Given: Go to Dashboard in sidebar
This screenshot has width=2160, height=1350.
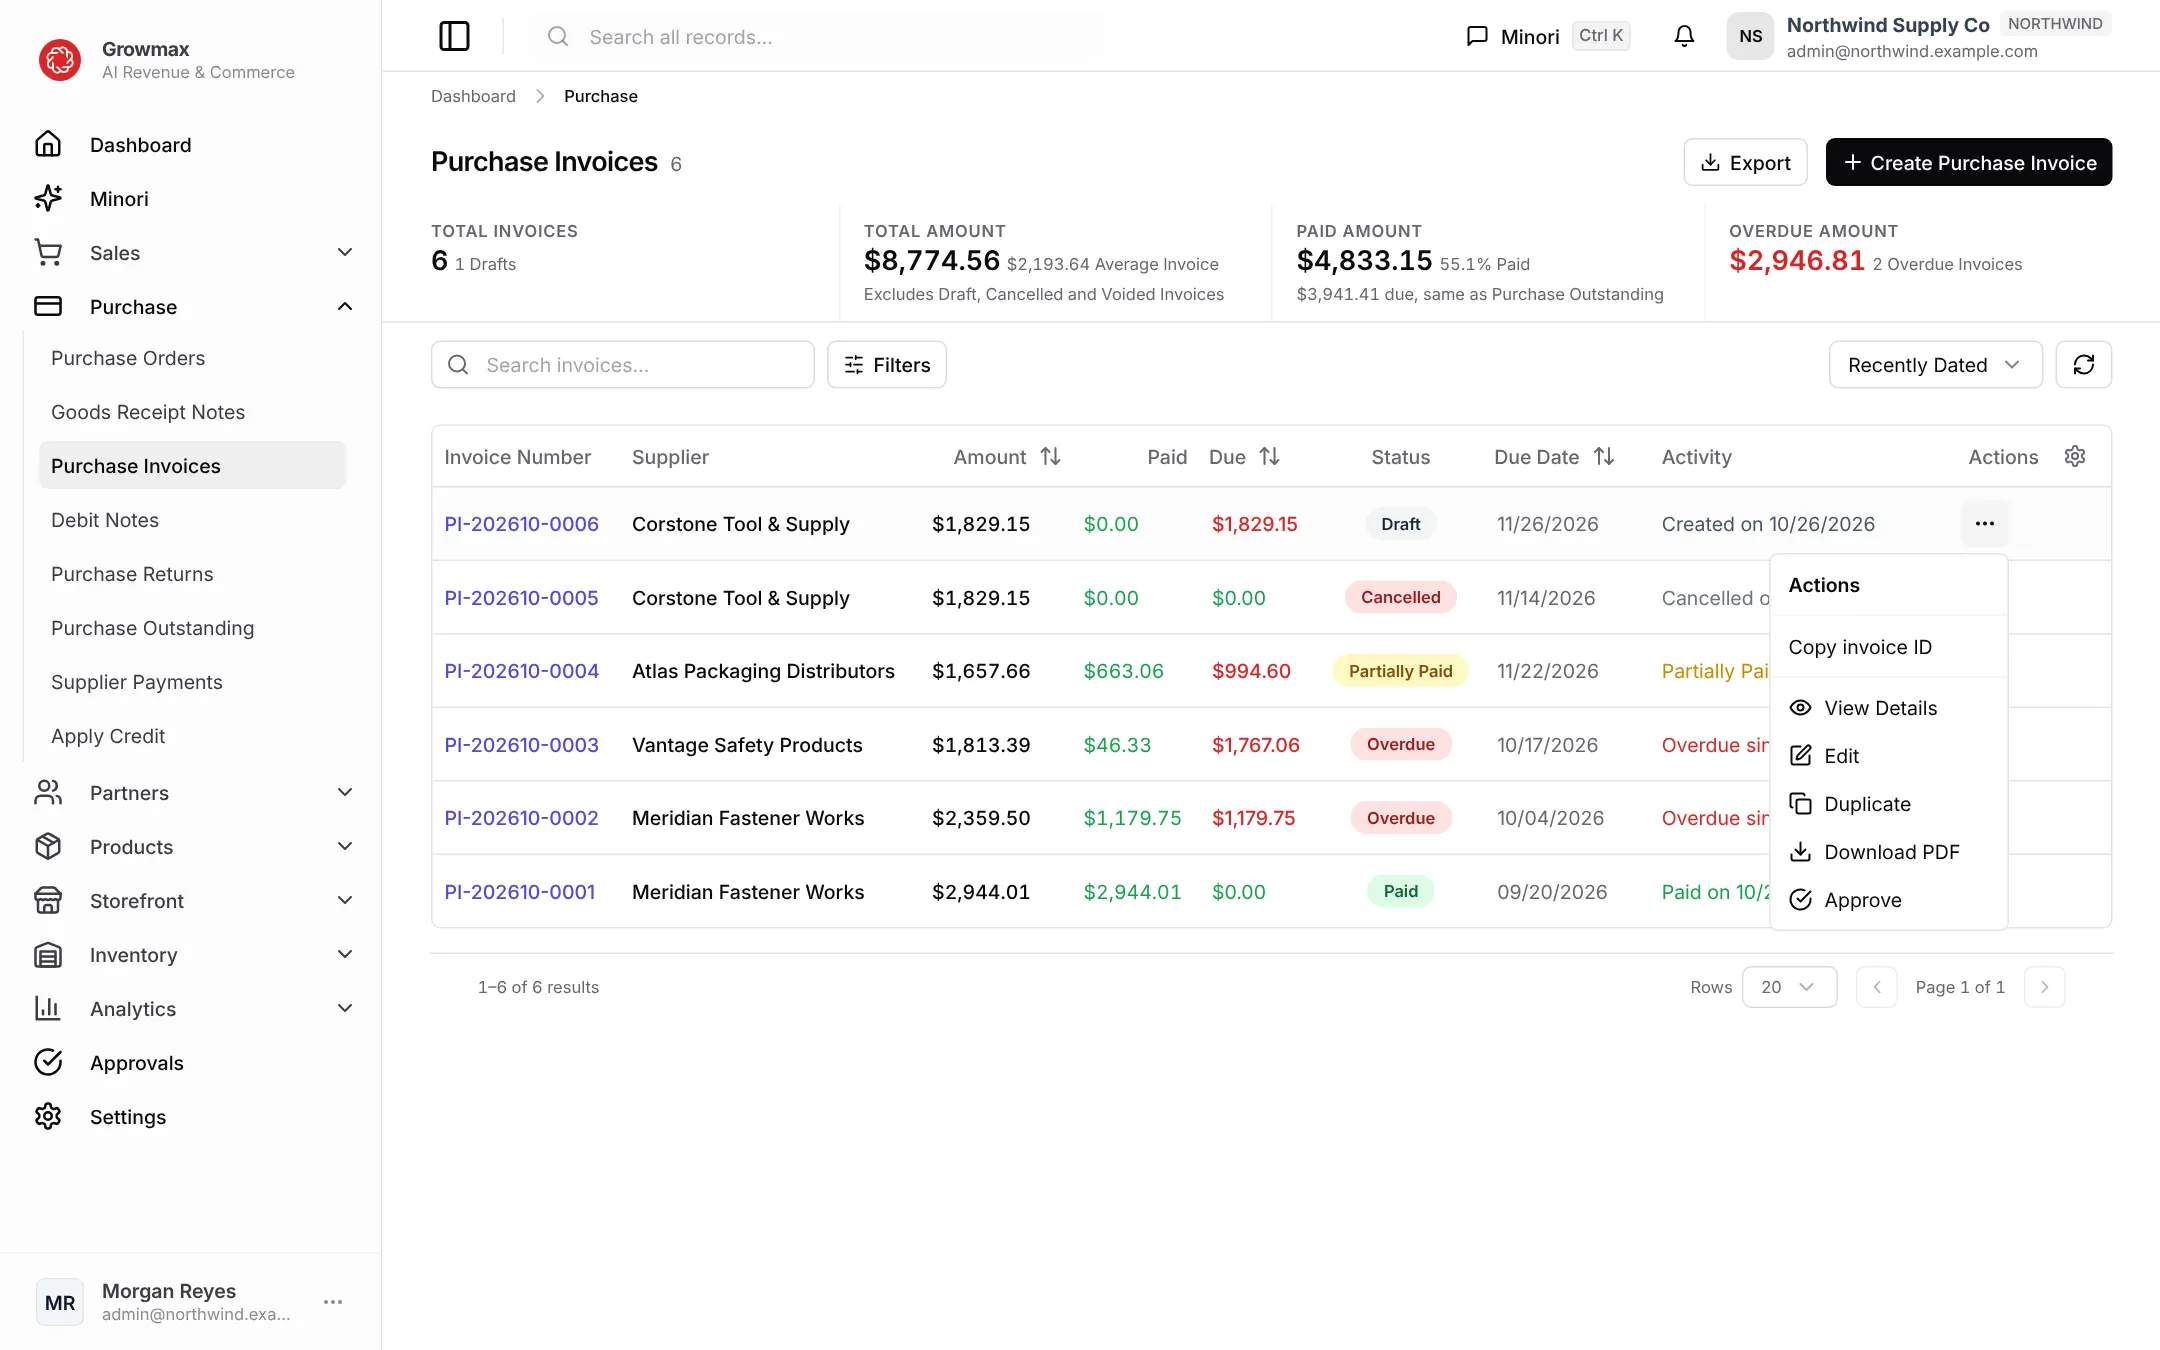Looking at the screenshot, I should point(190,144).
